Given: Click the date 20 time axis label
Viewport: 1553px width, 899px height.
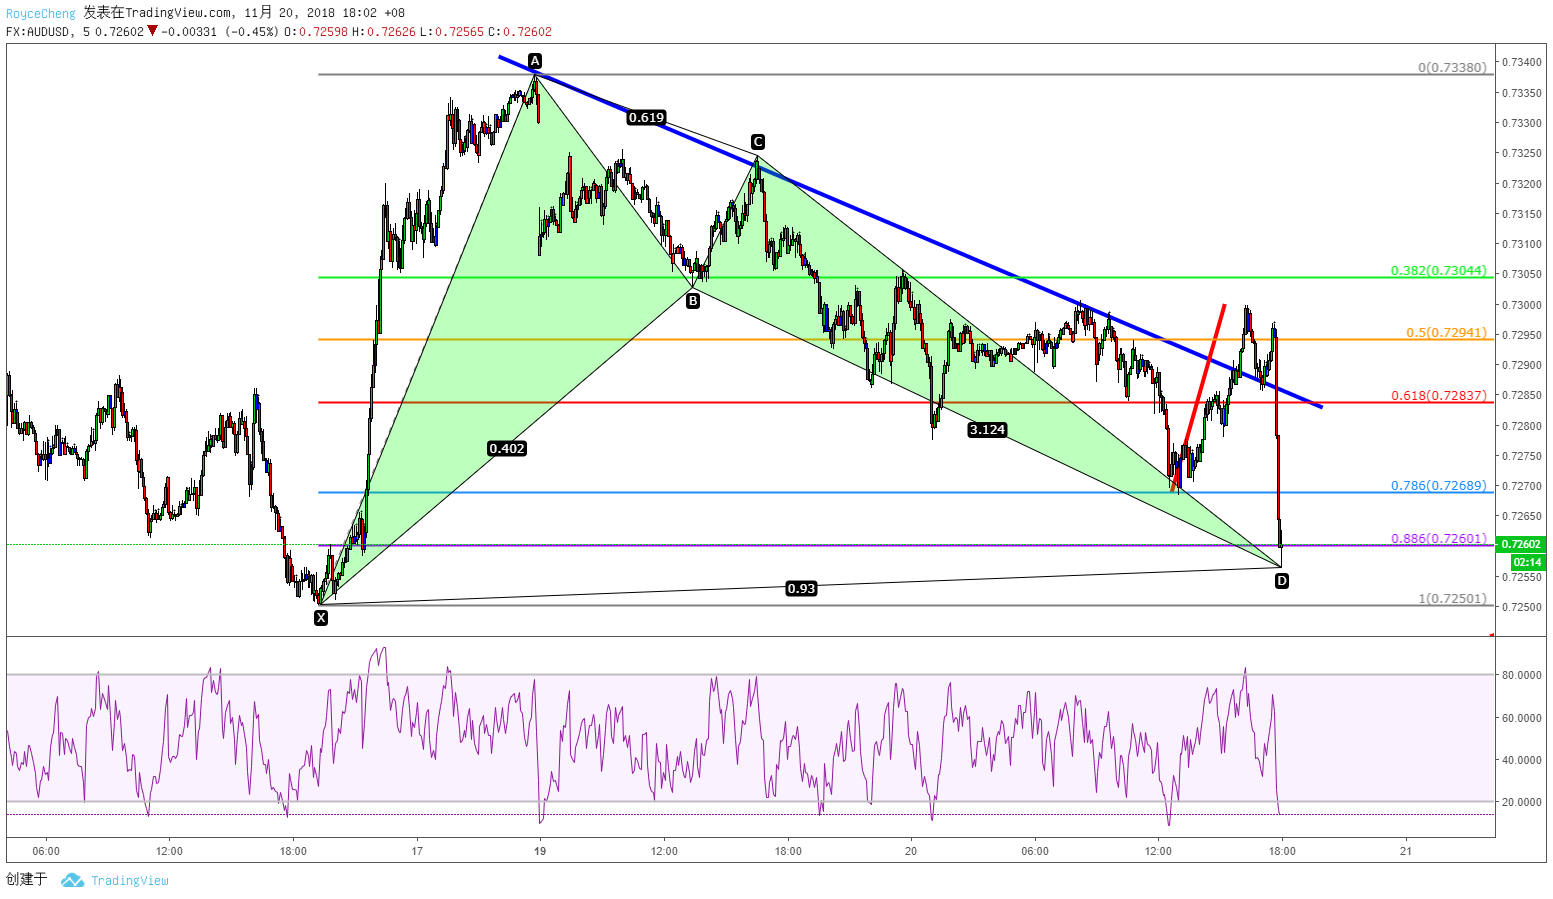Looking at the screenshot, I should [911, 852].
